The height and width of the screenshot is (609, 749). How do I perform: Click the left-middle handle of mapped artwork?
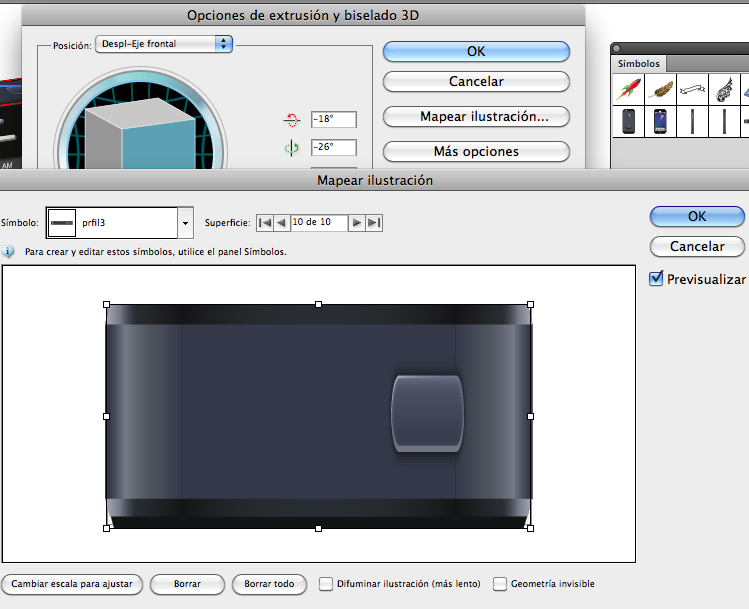[x=107, y=417]
